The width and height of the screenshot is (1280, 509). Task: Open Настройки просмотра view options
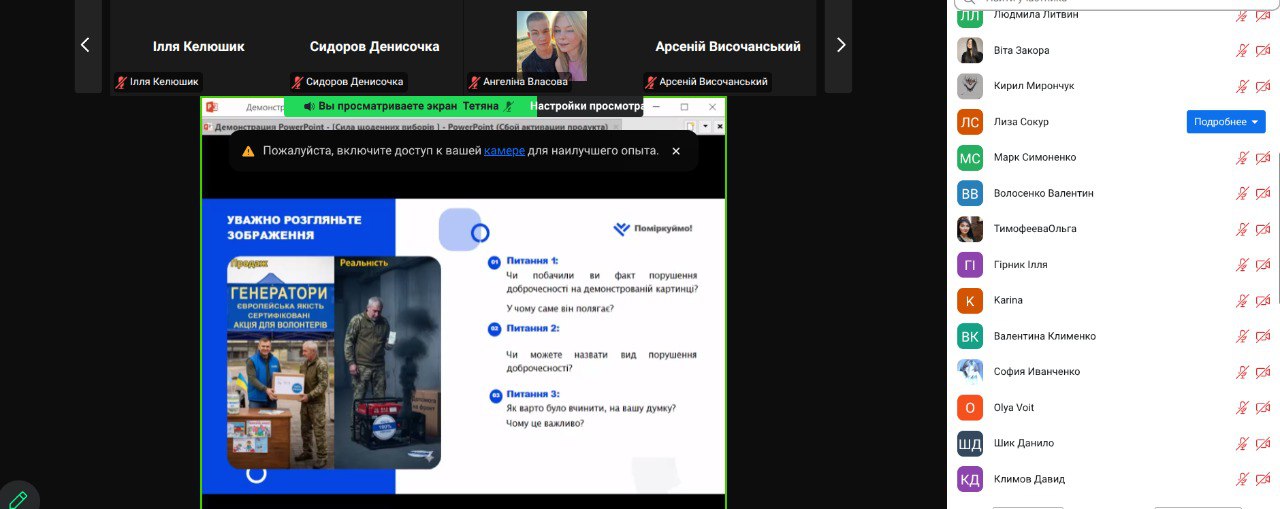(x=585, y=106)
